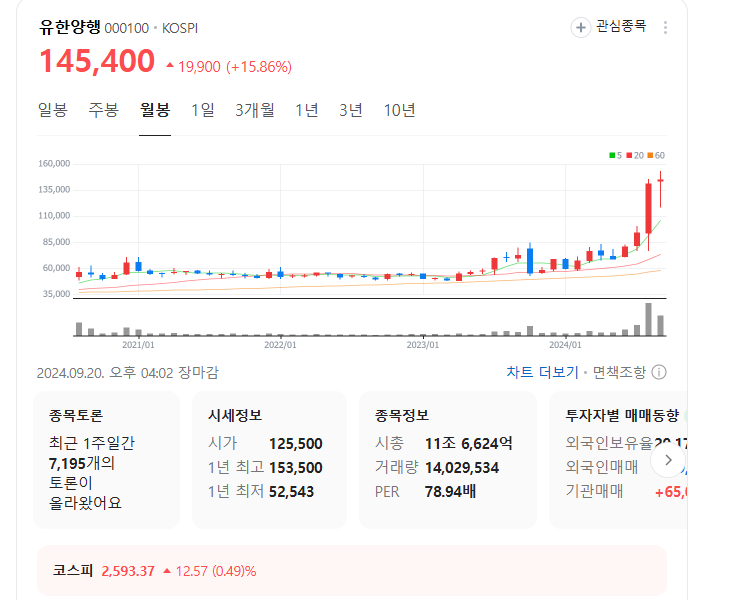Click the 2023/01 x-axis date label

(x=423, y=345)
